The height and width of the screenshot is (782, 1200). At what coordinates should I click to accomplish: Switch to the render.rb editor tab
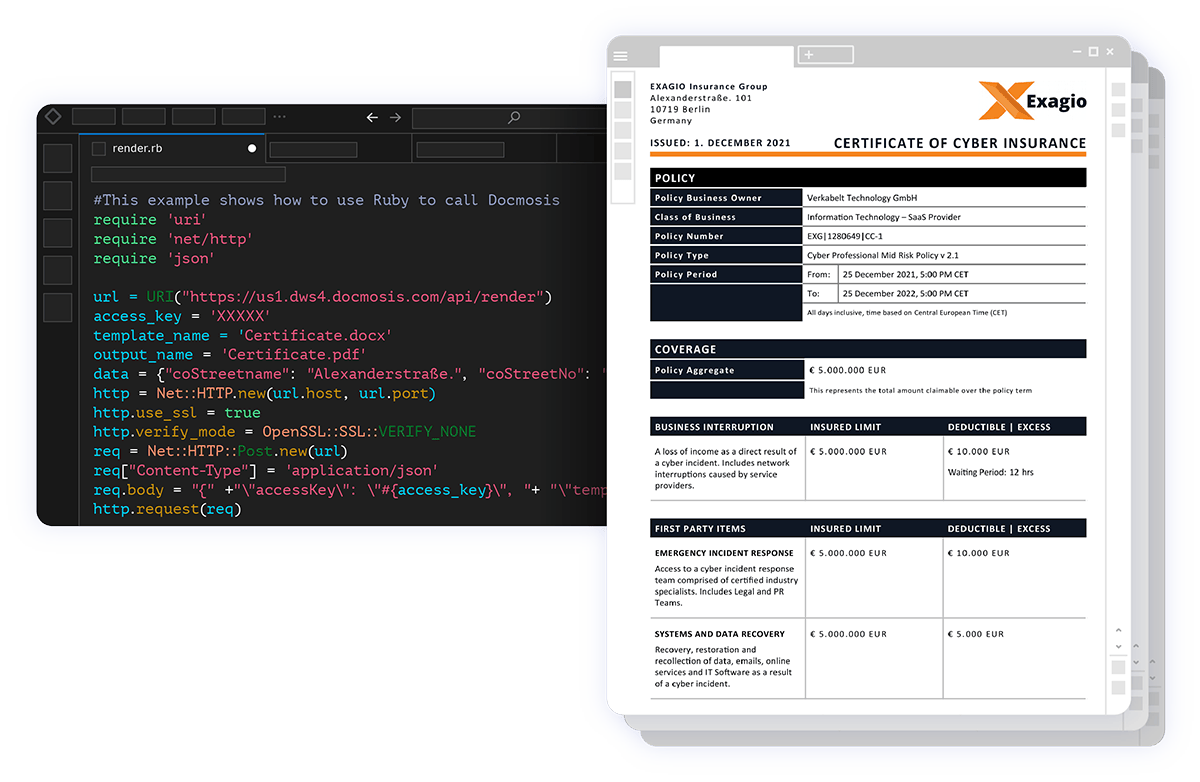172,148
